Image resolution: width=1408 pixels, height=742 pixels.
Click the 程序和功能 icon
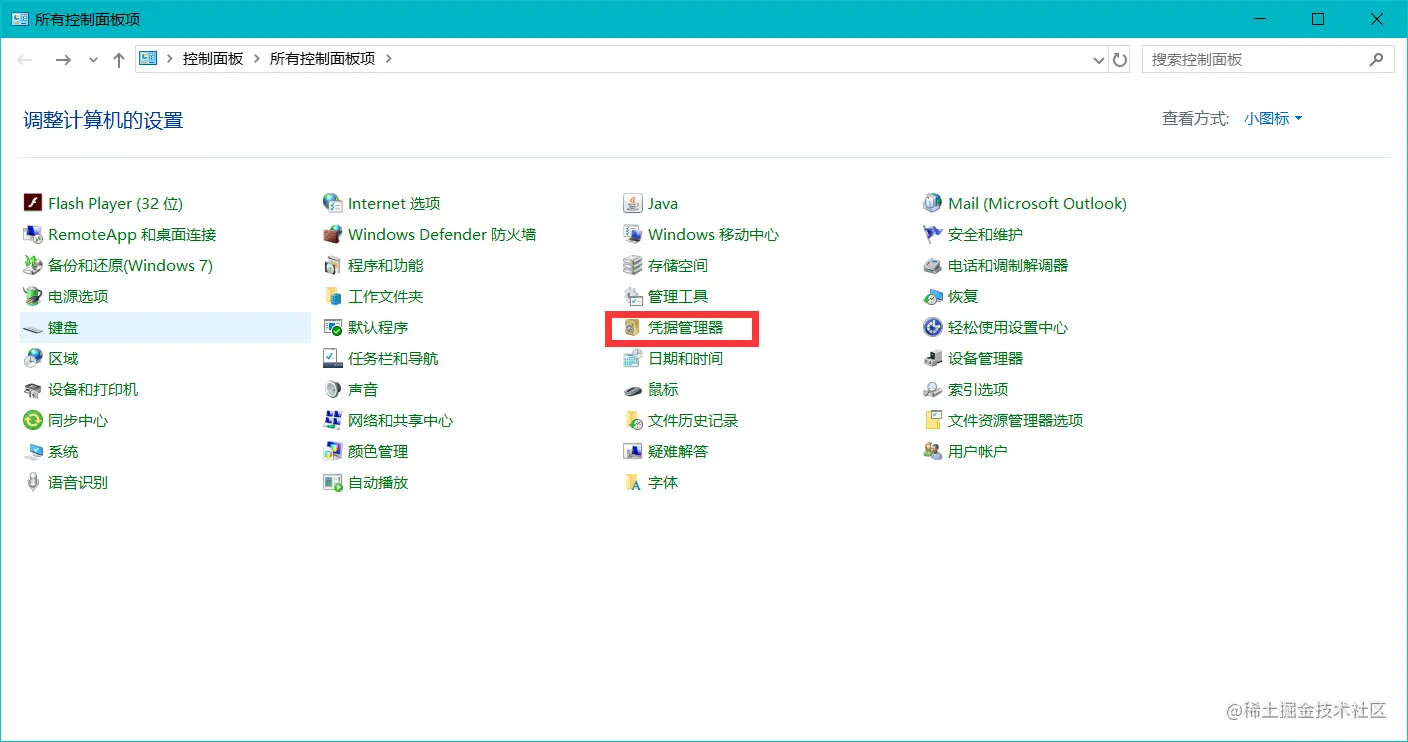(332, 265)
